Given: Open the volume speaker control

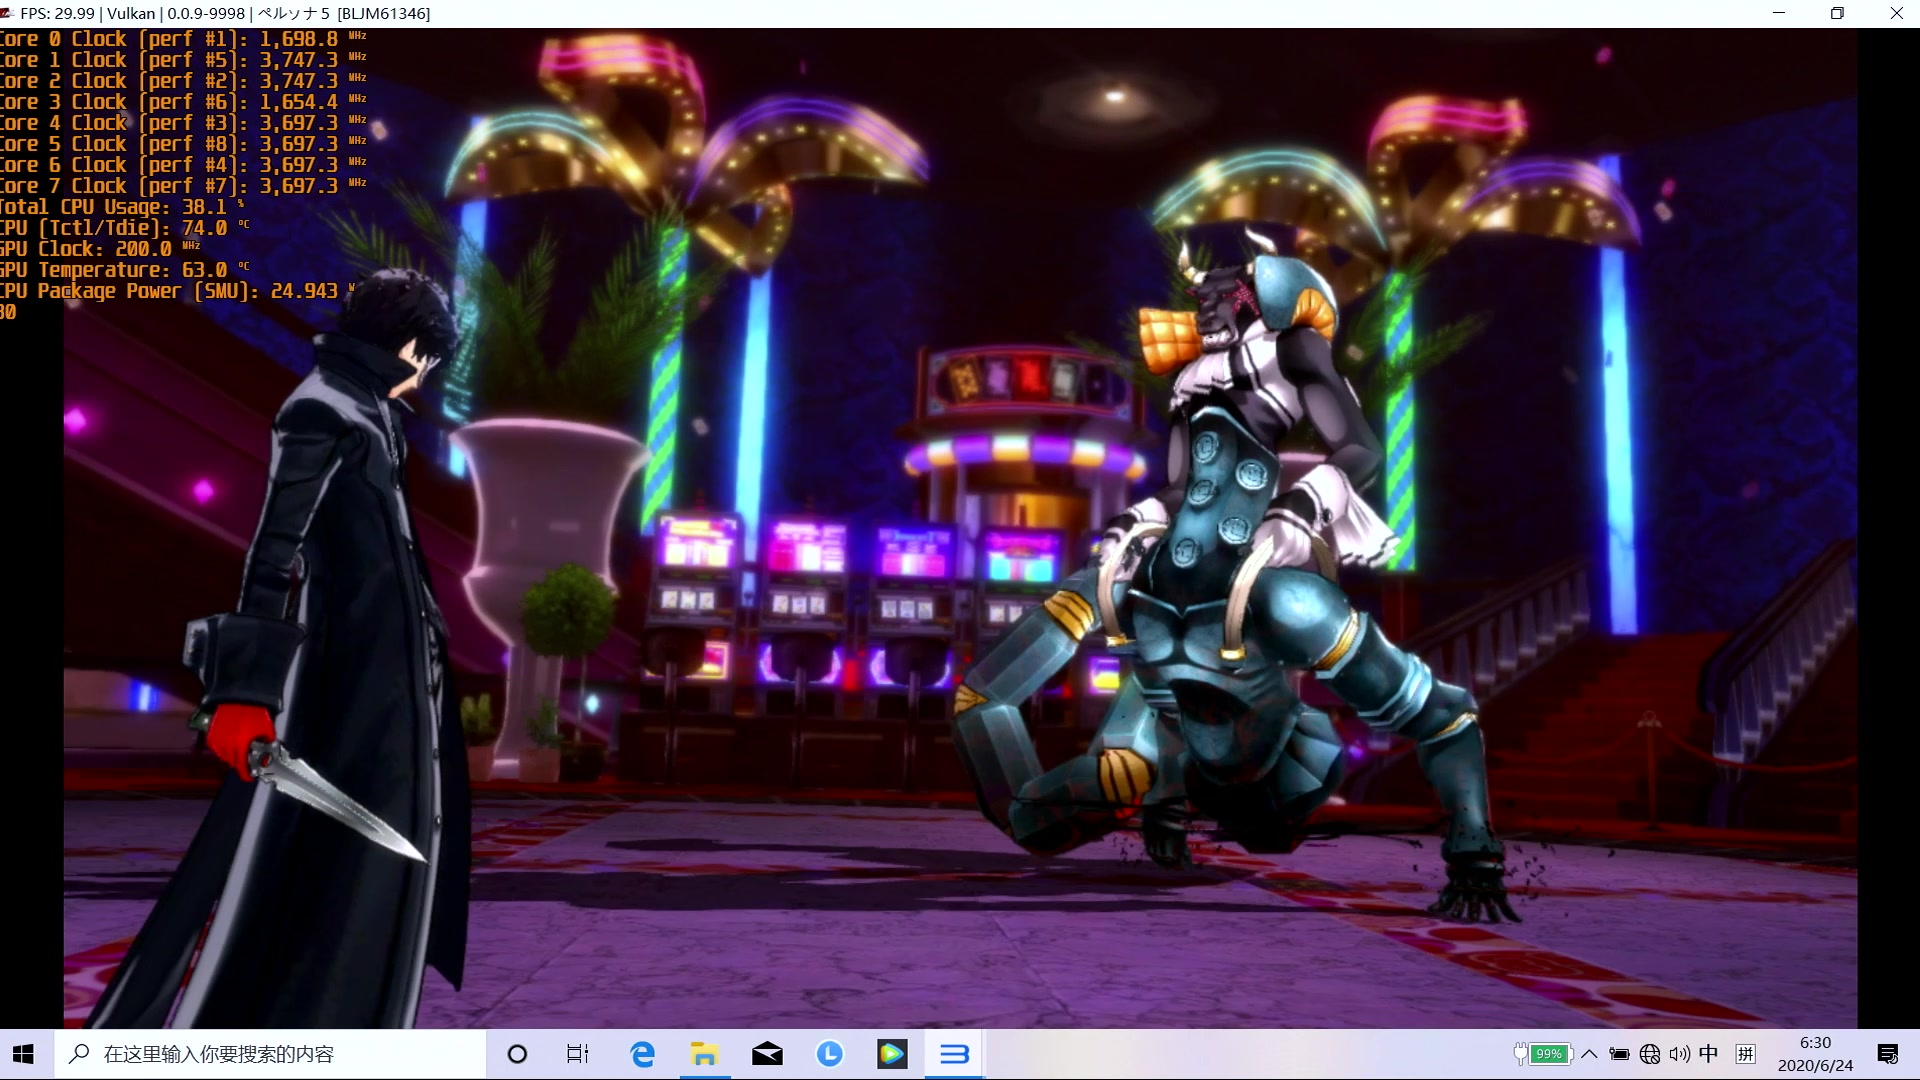Looking at the screenshot, I should click(1680, 1054).
